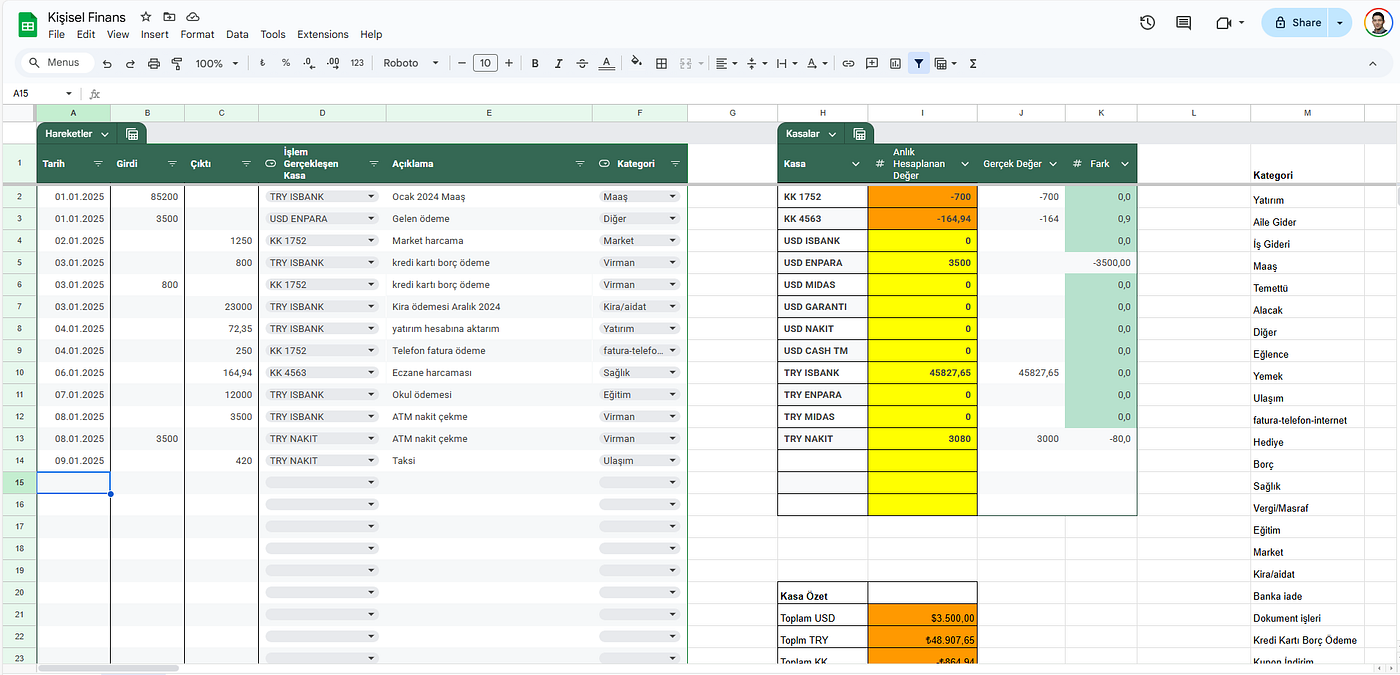Open the File menu
Image resolution: width=1400 pixels, height=675 pixels.
[x=56, y=34]
